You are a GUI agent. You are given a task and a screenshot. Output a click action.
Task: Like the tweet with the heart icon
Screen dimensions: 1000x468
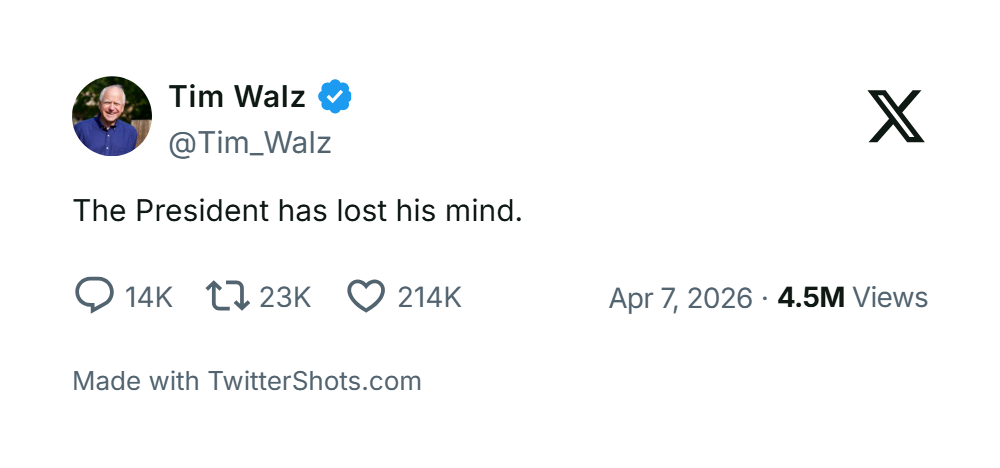[x=366, y=296]
